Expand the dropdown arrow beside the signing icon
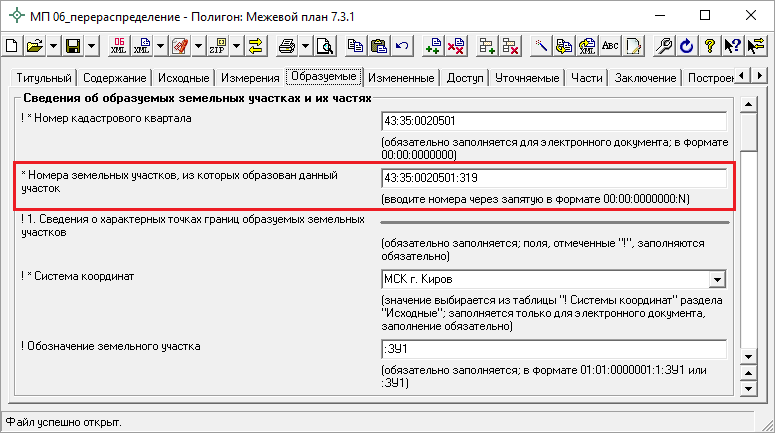This screenshot has height=433, width=775. pyautogui.click(x=198, y=46)
